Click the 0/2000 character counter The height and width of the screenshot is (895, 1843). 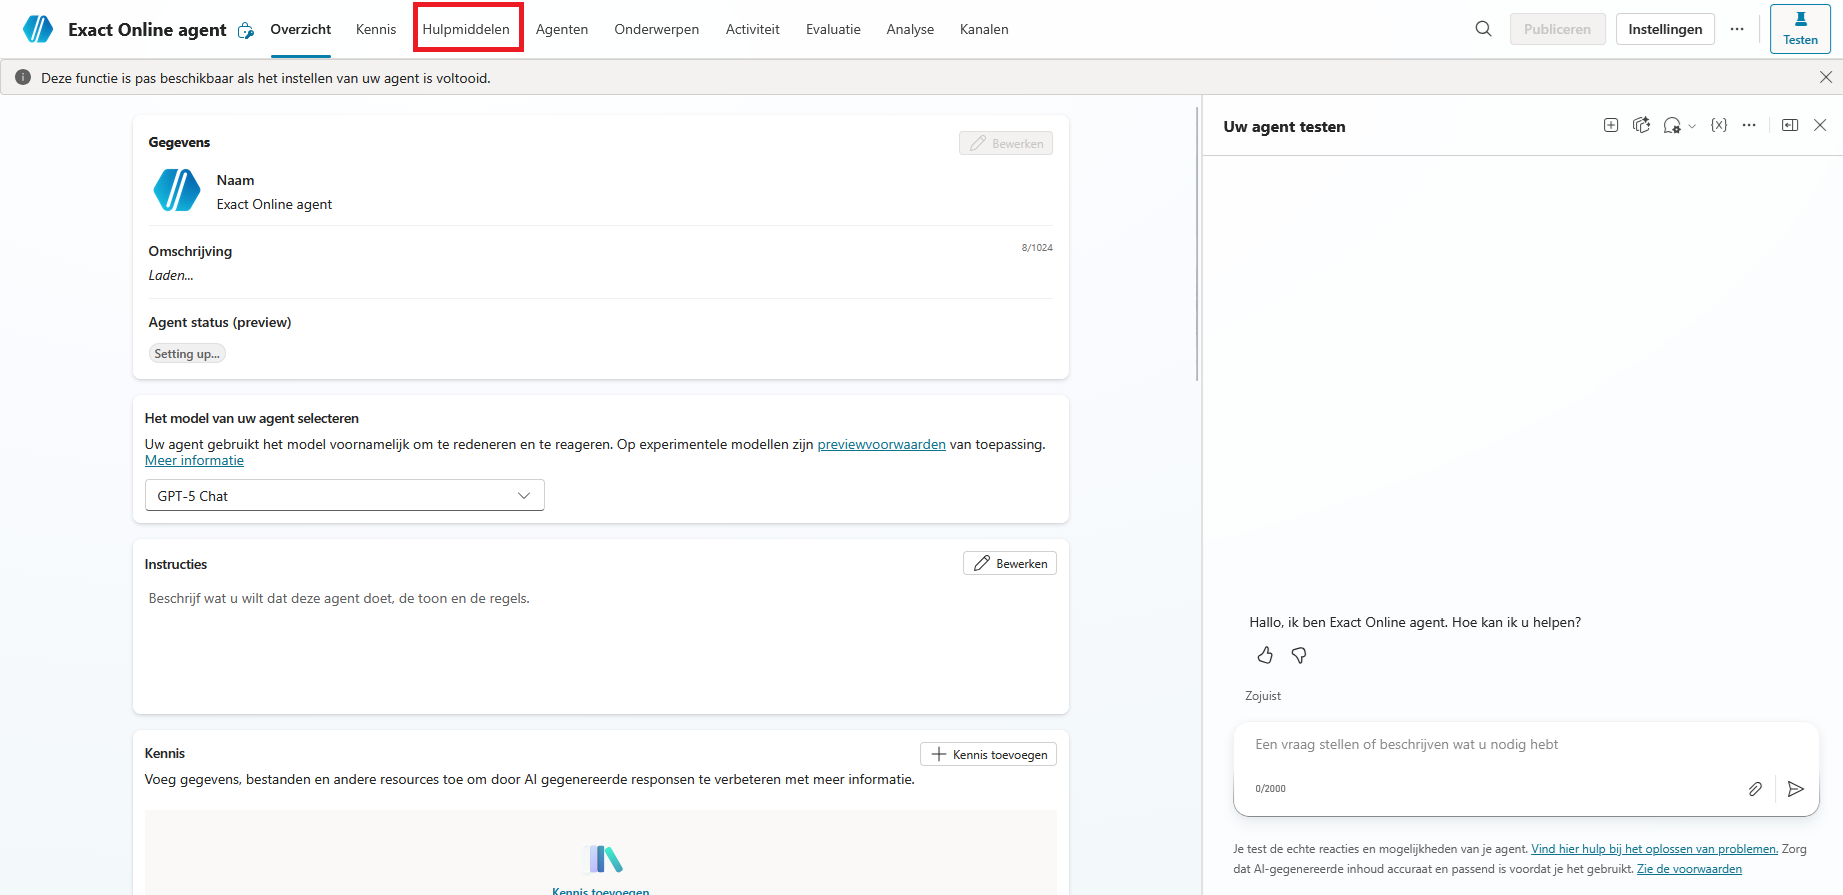click(1270, 788)
